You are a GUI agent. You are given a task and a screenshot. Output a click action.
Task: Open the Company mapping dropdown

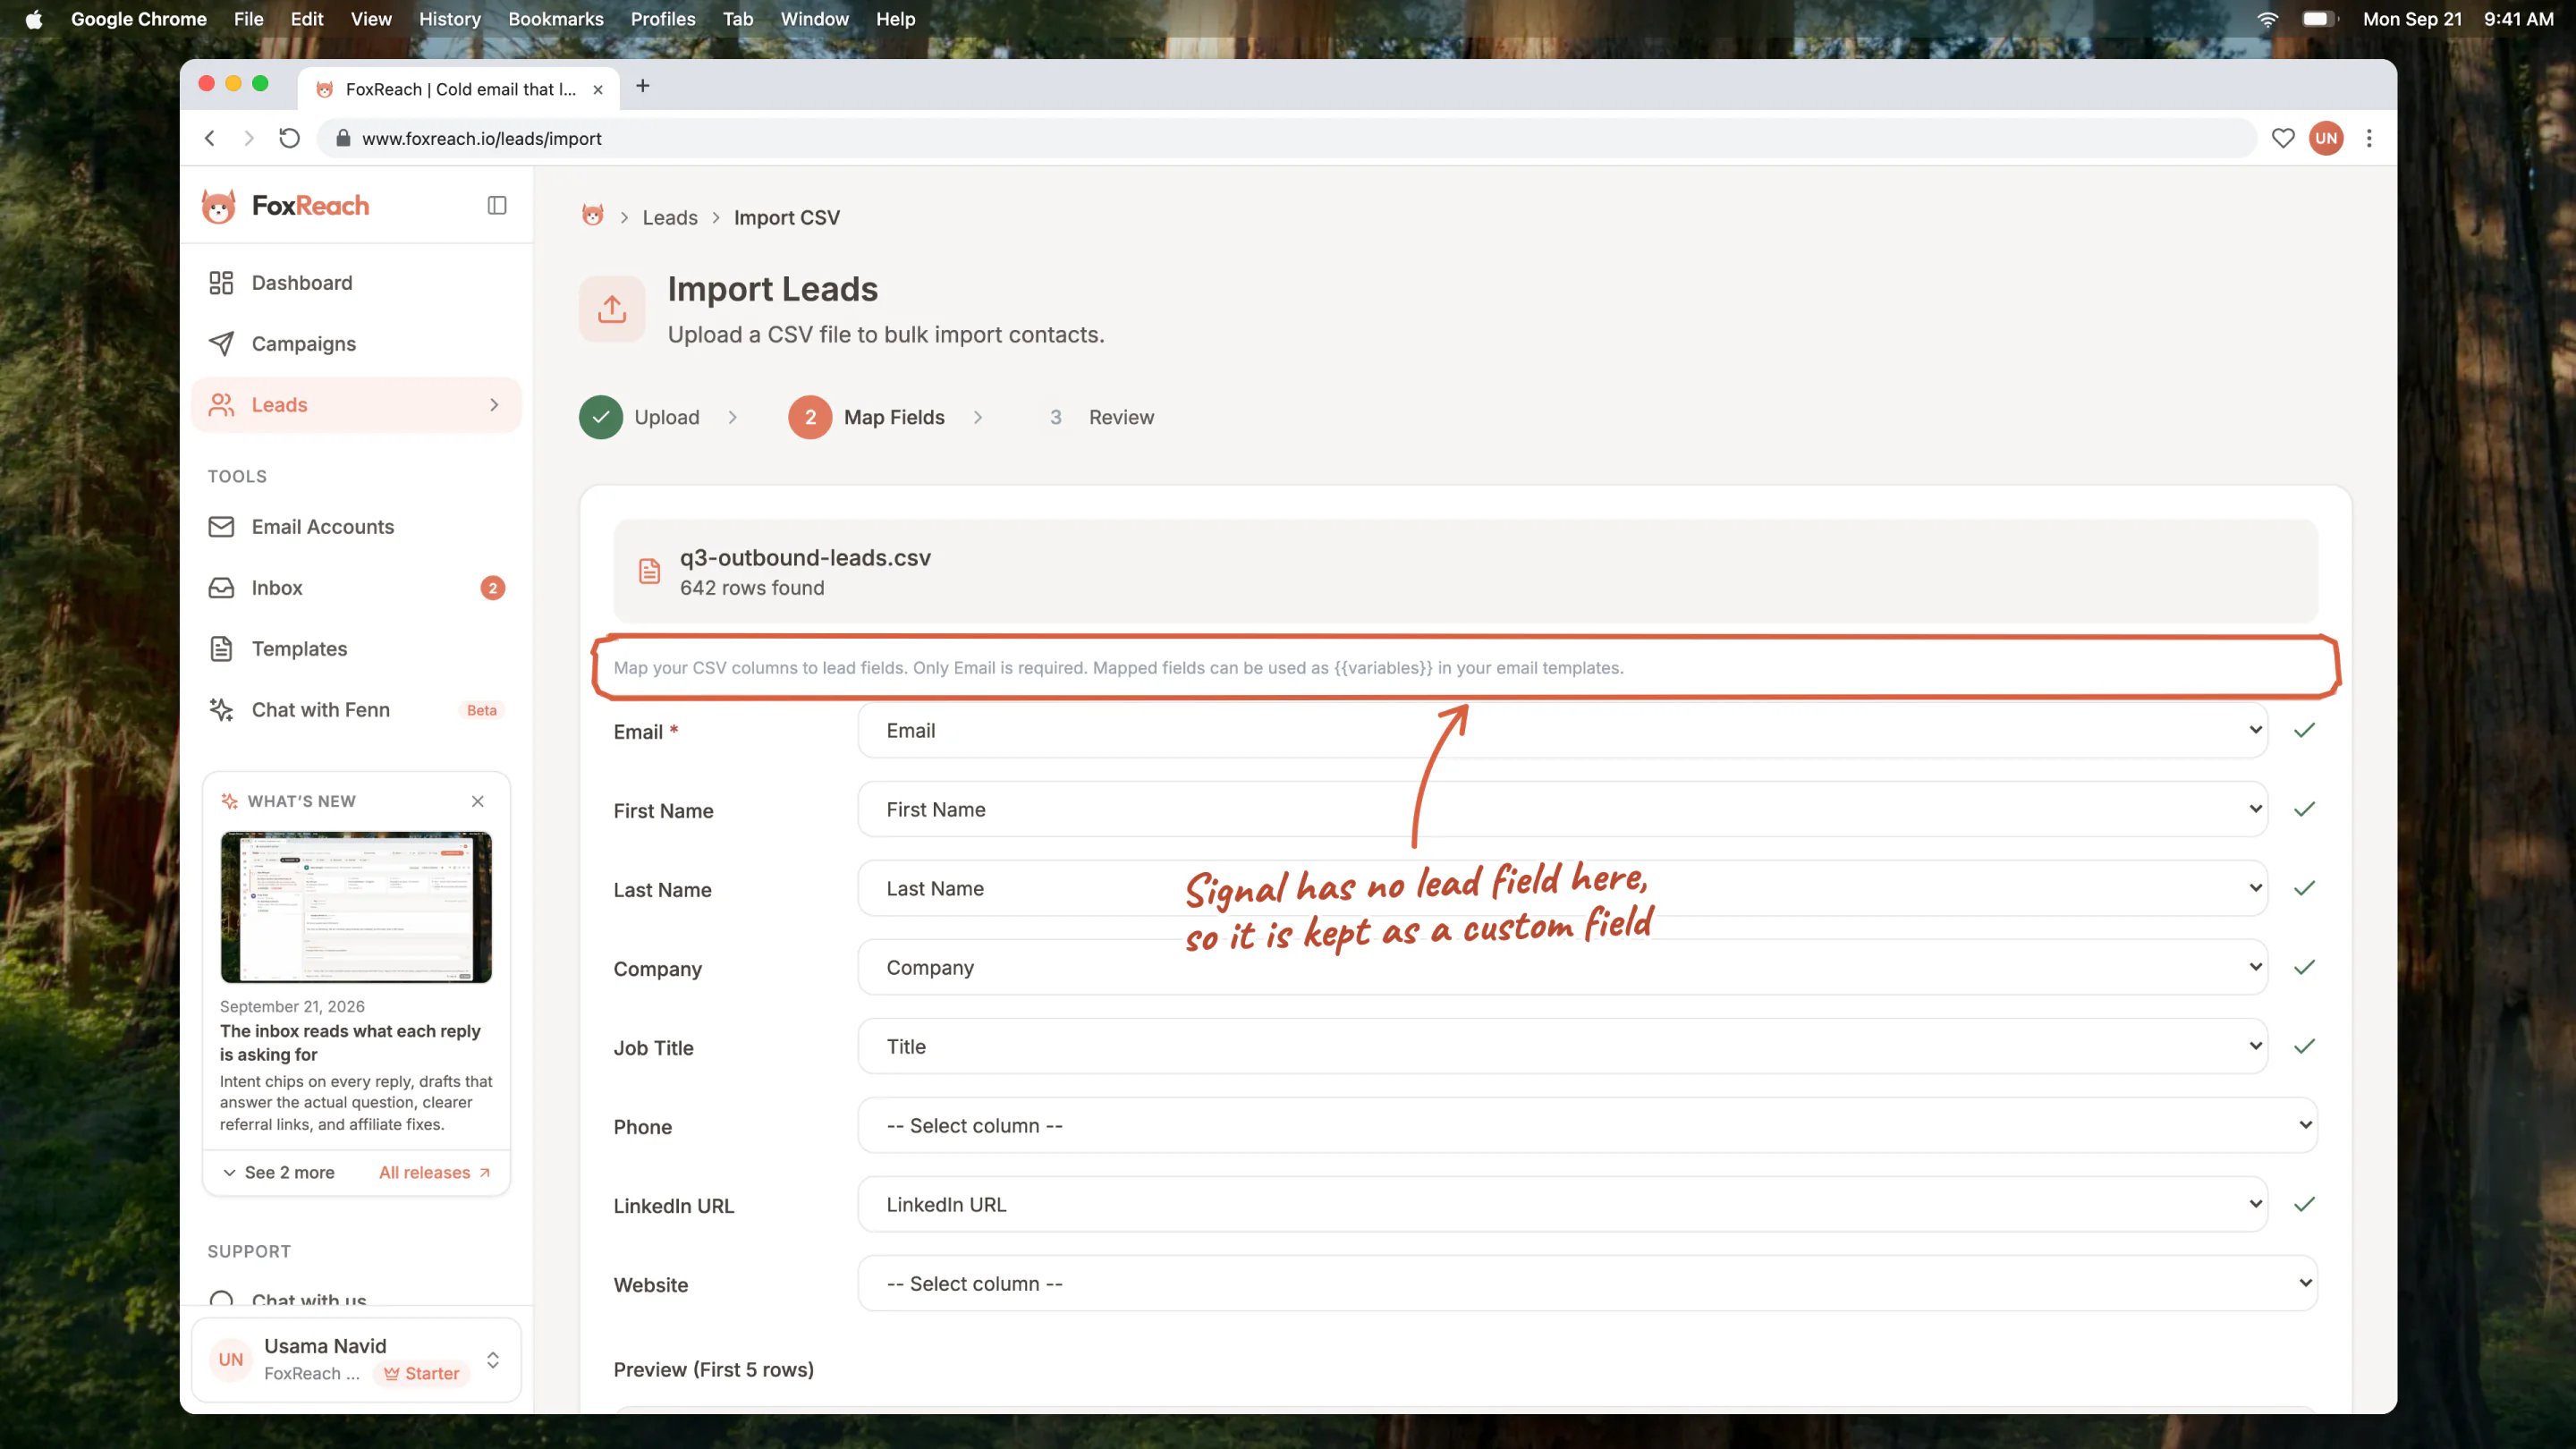click(x=1562, y=967)
